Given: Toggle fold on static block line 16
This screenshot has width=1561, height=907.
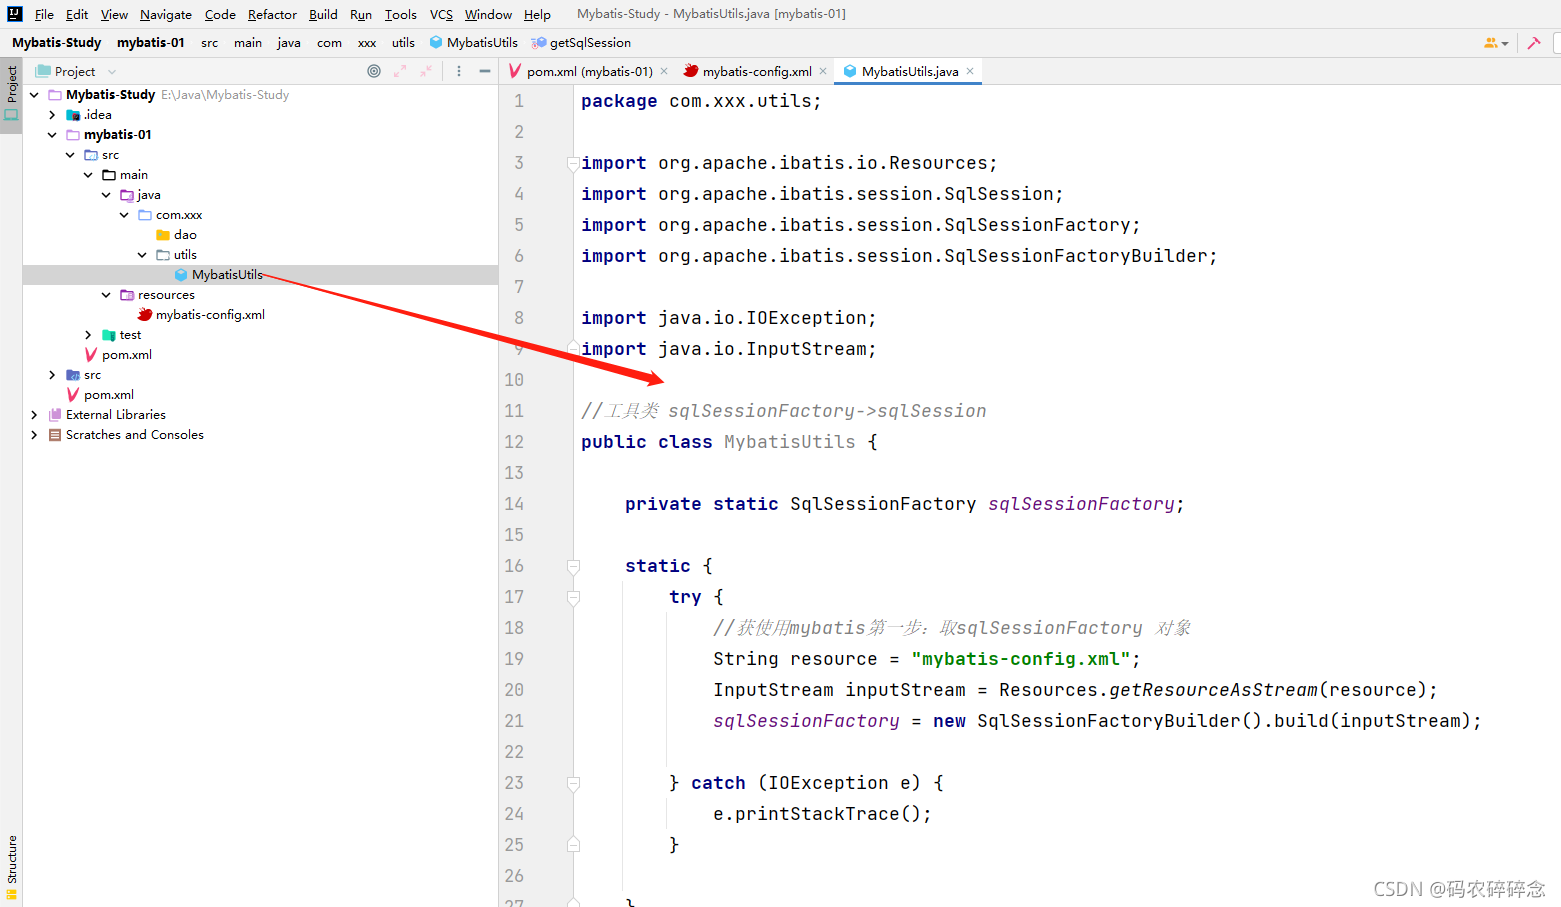Looking at the screenshot, I should coord(573,566).
